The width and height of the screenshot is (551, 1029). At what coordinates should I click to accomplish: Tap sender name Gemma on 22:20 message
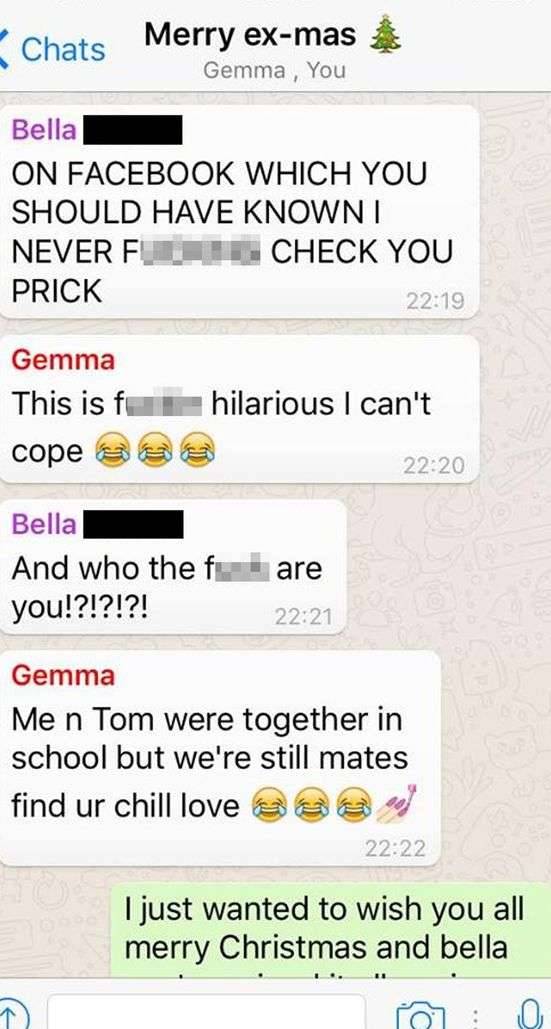point(64,360)
